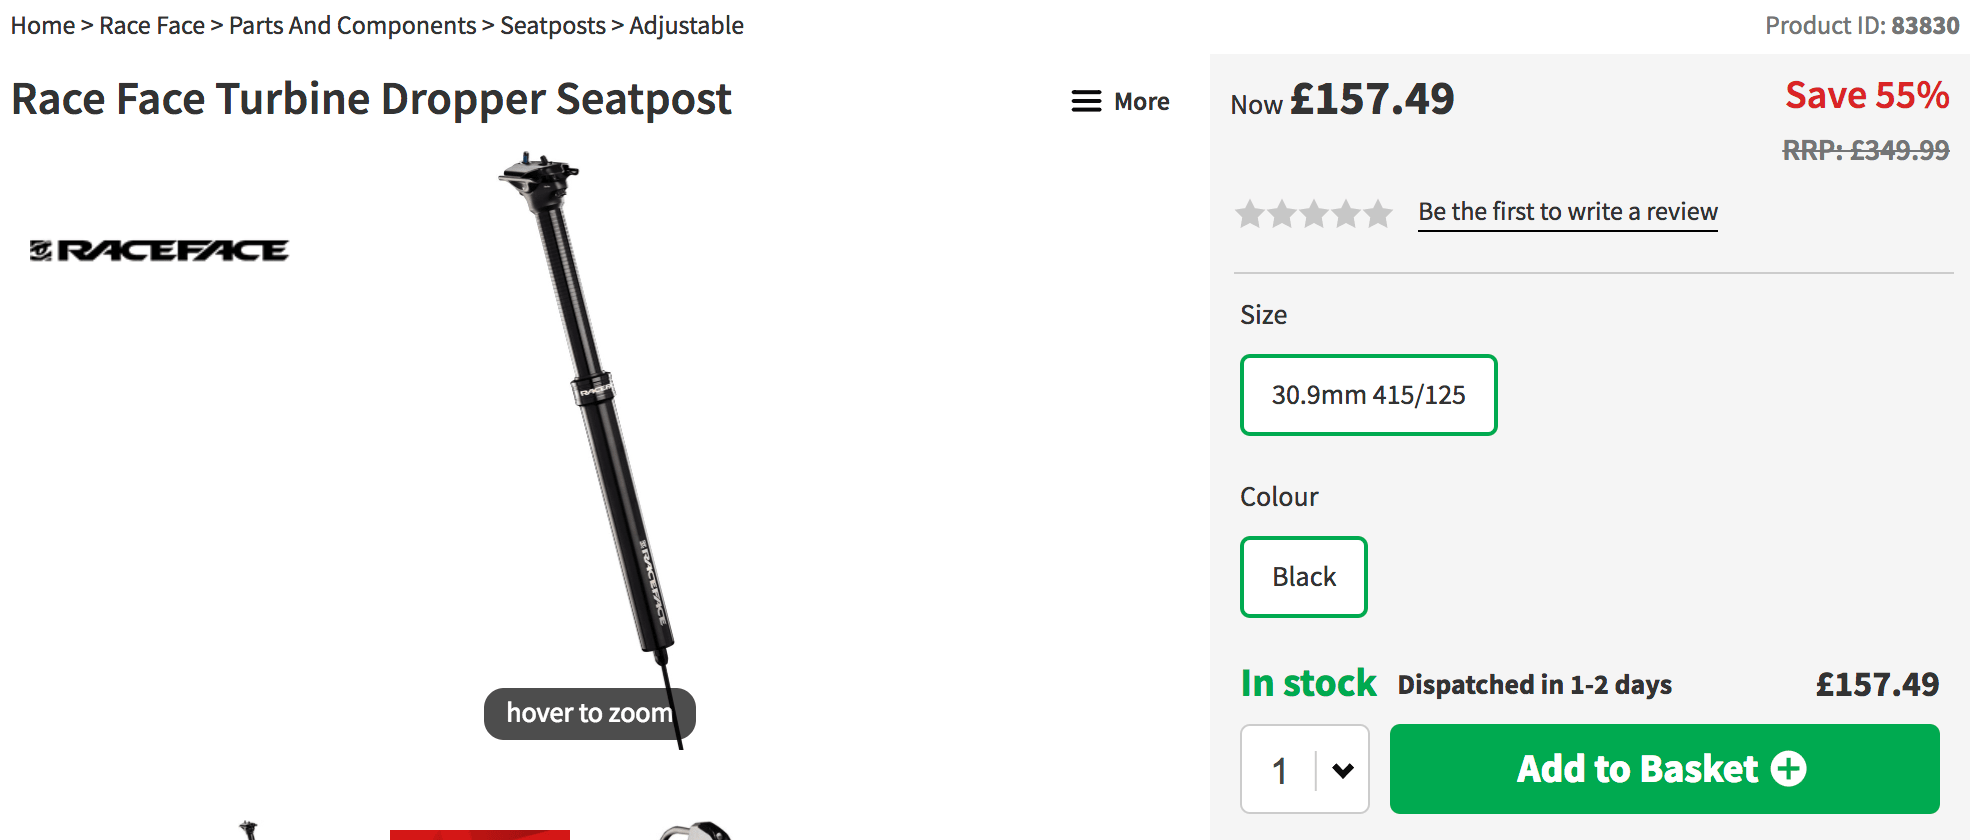The height and width of the screenshot is (840, 1974).
Task: Rate one star with the first star
Action: click(x=1250, y=213)
